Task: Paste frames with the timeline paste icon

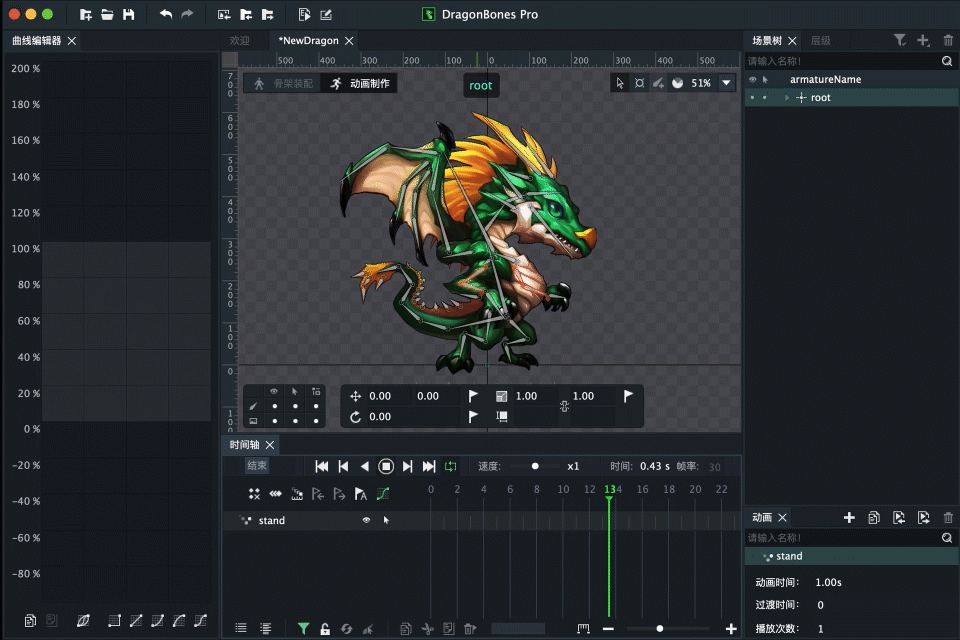Action: click(449, 629)
